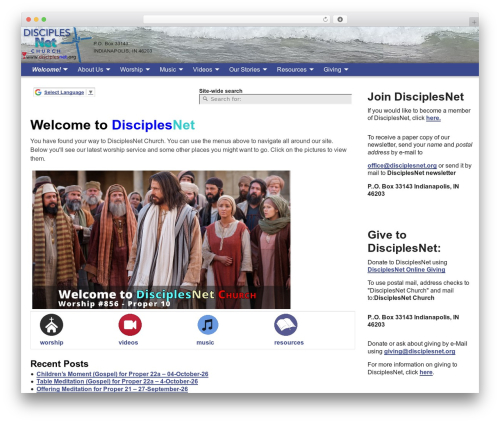Click the resources text label link
500x423 pixels.
click(289, 342)
